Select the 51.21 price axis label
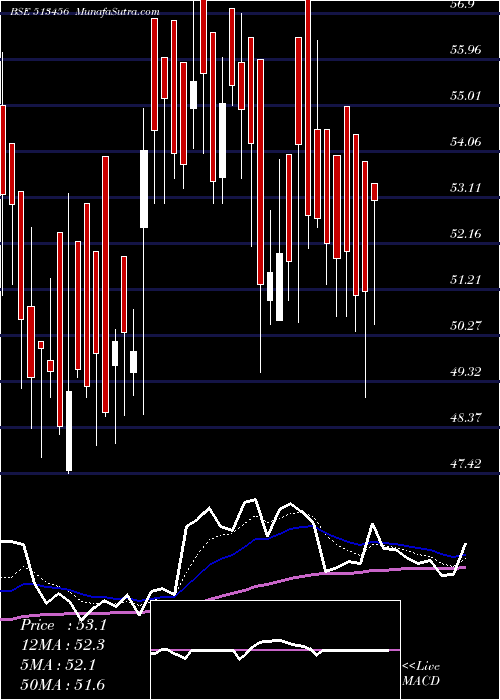Image resolution: width=500 pixels, height=700 pixels. [466, 280]
